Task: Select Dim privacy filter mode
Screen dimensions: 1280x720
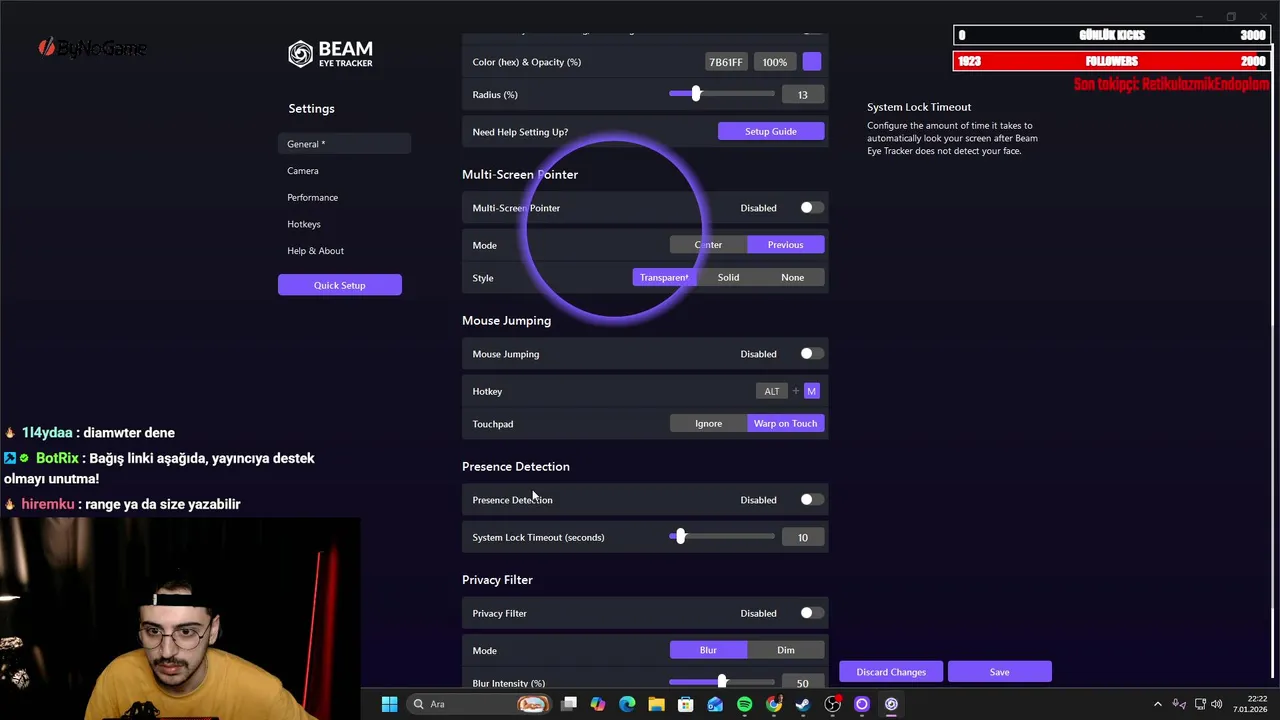Action: (x=785, y=650)
